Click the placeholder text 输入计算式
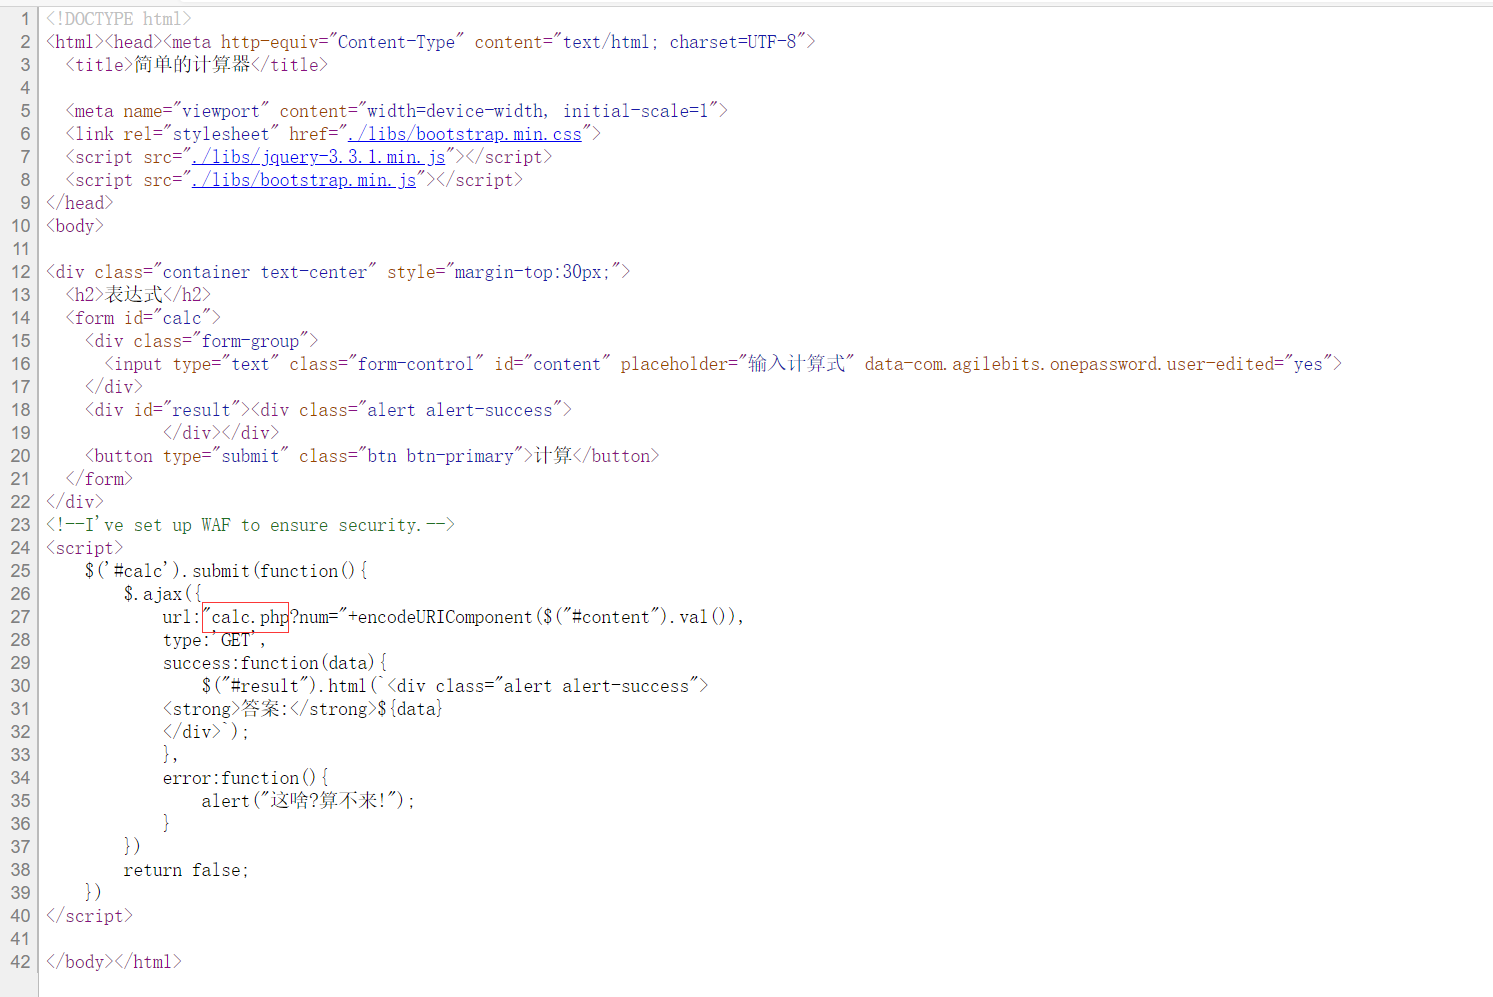 [x=797, y=364]
